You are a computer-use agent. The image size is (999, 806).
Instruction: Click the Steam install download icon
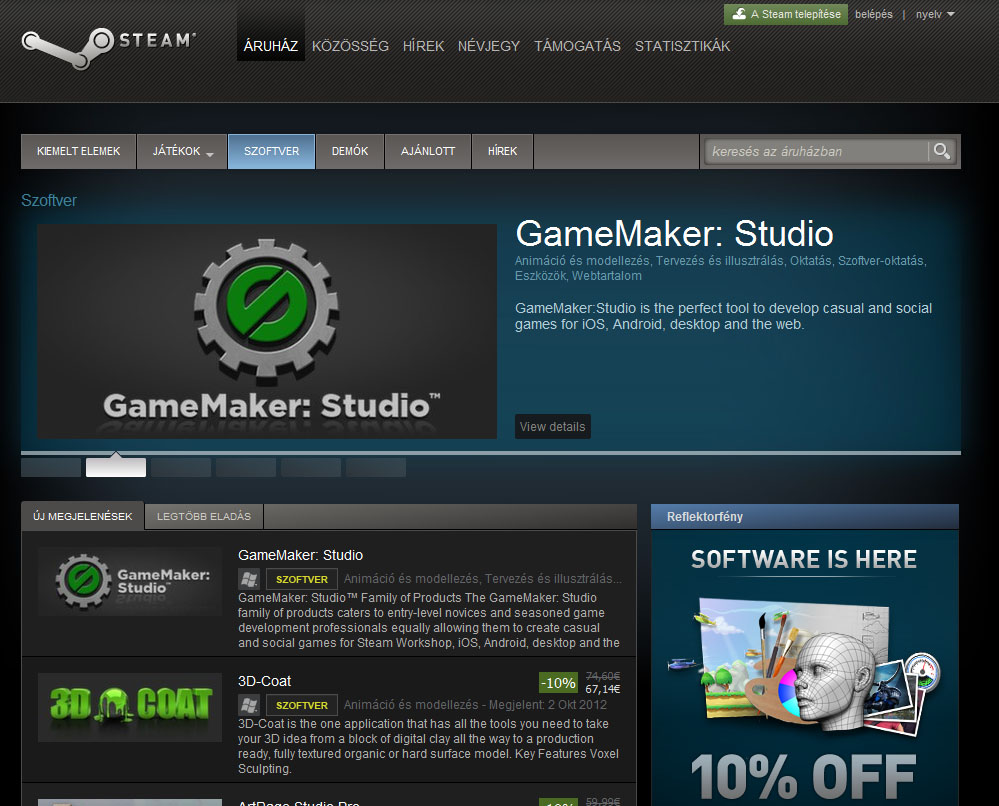point(738,14)
